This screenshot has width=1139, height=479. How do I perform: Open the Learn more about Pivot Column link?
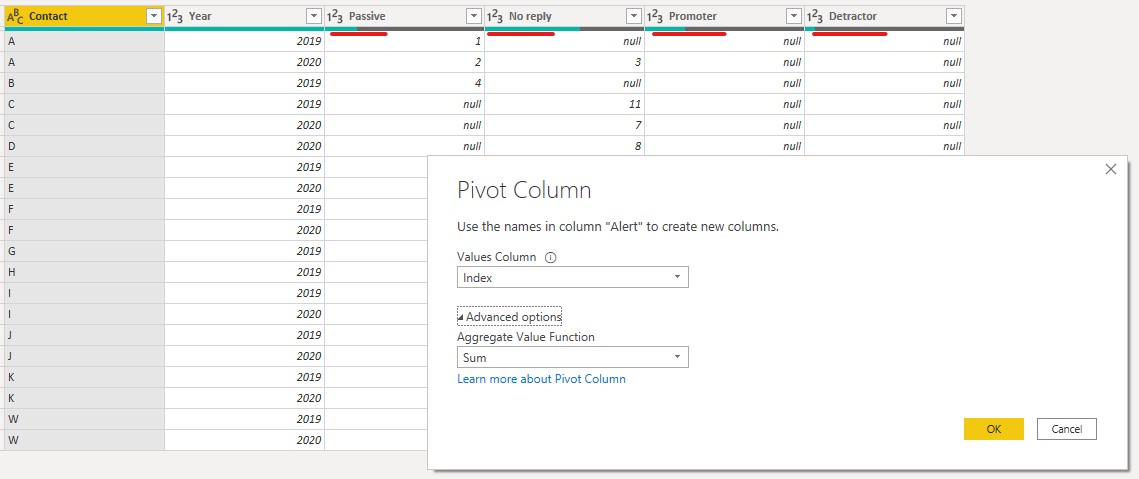pyautogui.click(x=541, y=379)
